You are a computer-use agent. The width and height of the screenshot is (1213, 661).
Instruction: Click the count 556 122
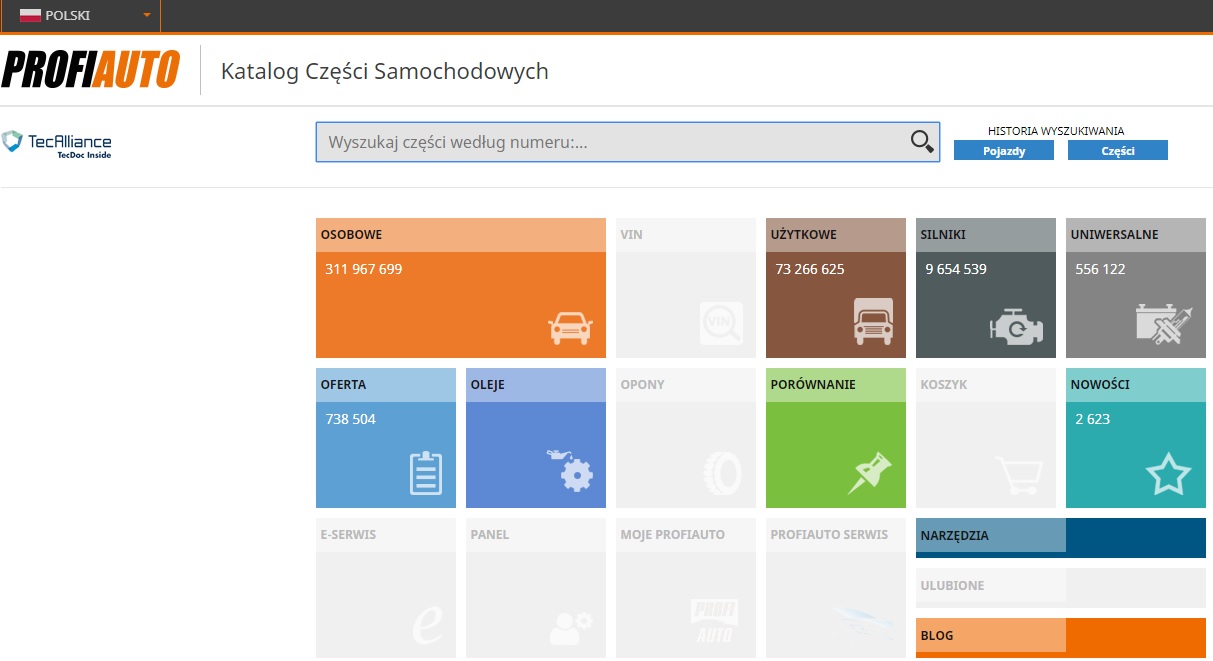coord(1100,269)
